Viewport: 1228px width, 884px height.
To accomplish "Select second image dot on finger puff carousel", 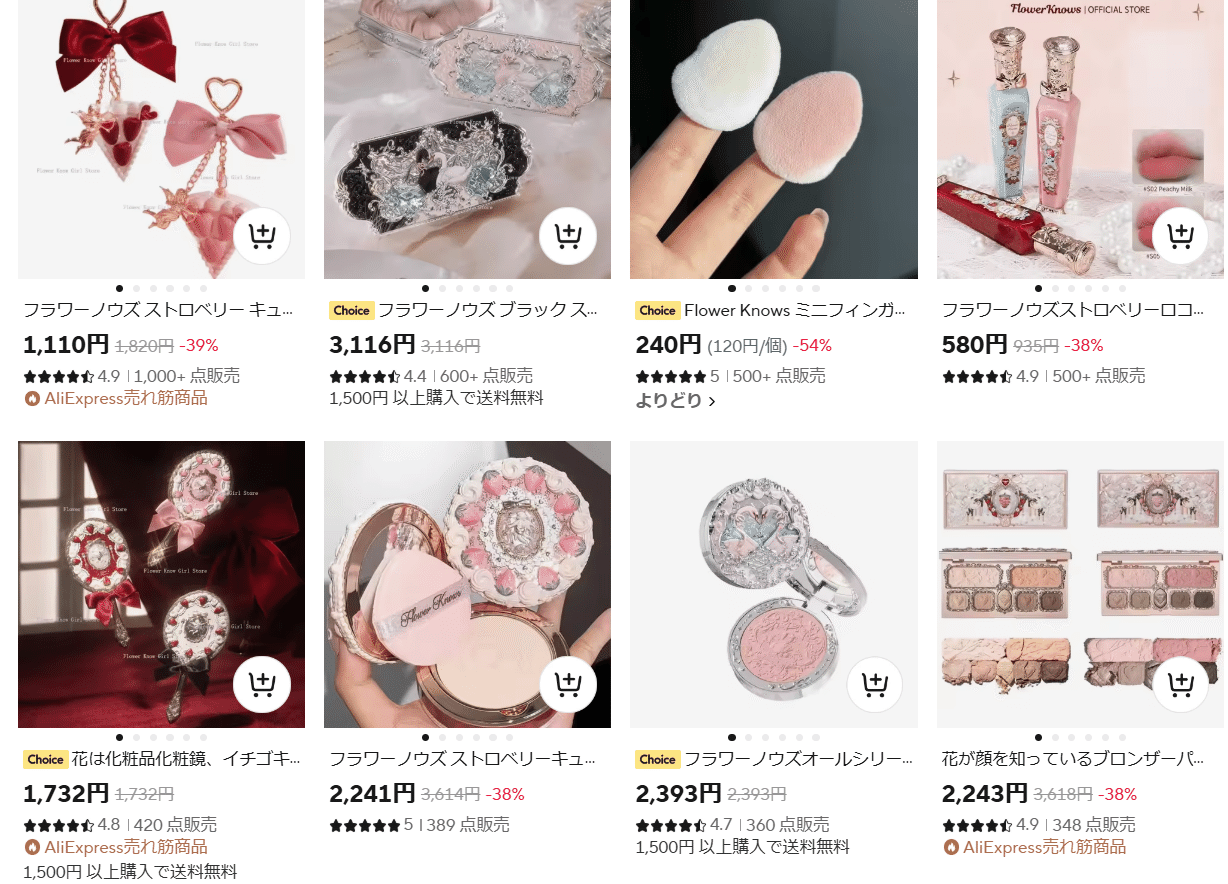I will pos(749,288).
